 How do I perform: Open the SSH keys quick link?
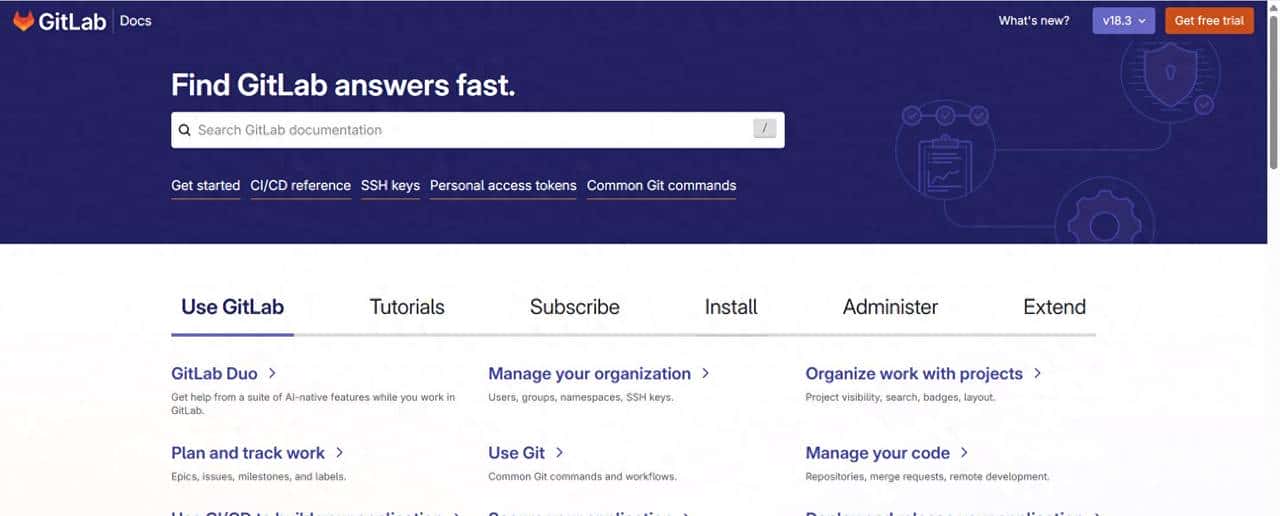390,186
